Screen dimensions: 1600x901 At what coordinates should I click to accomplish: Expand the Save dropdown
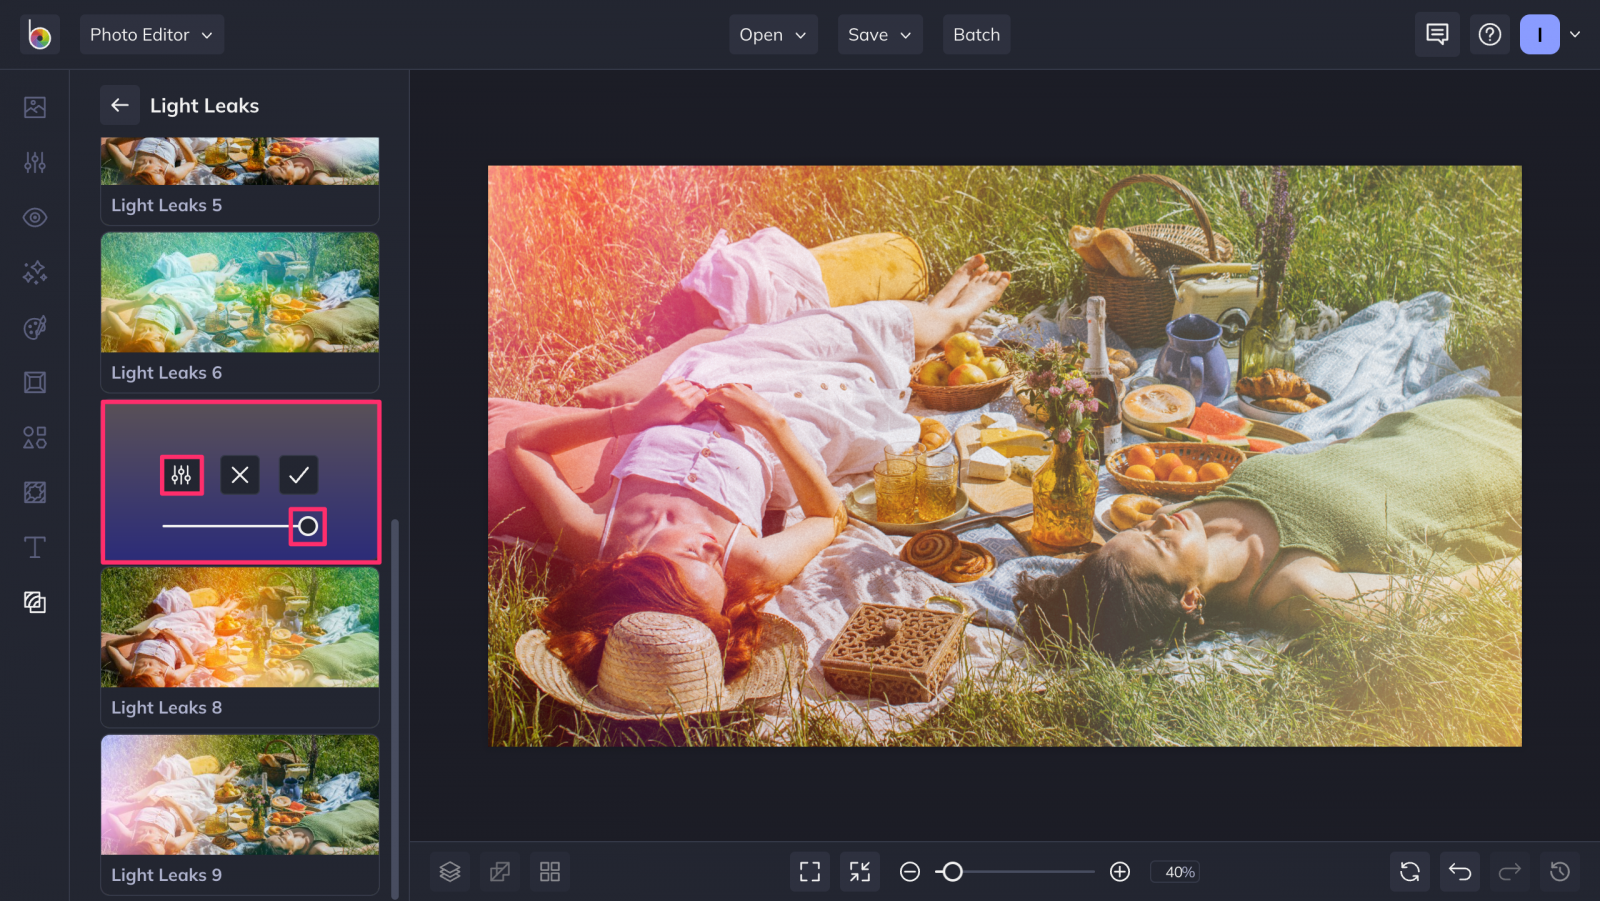[878, 34]
